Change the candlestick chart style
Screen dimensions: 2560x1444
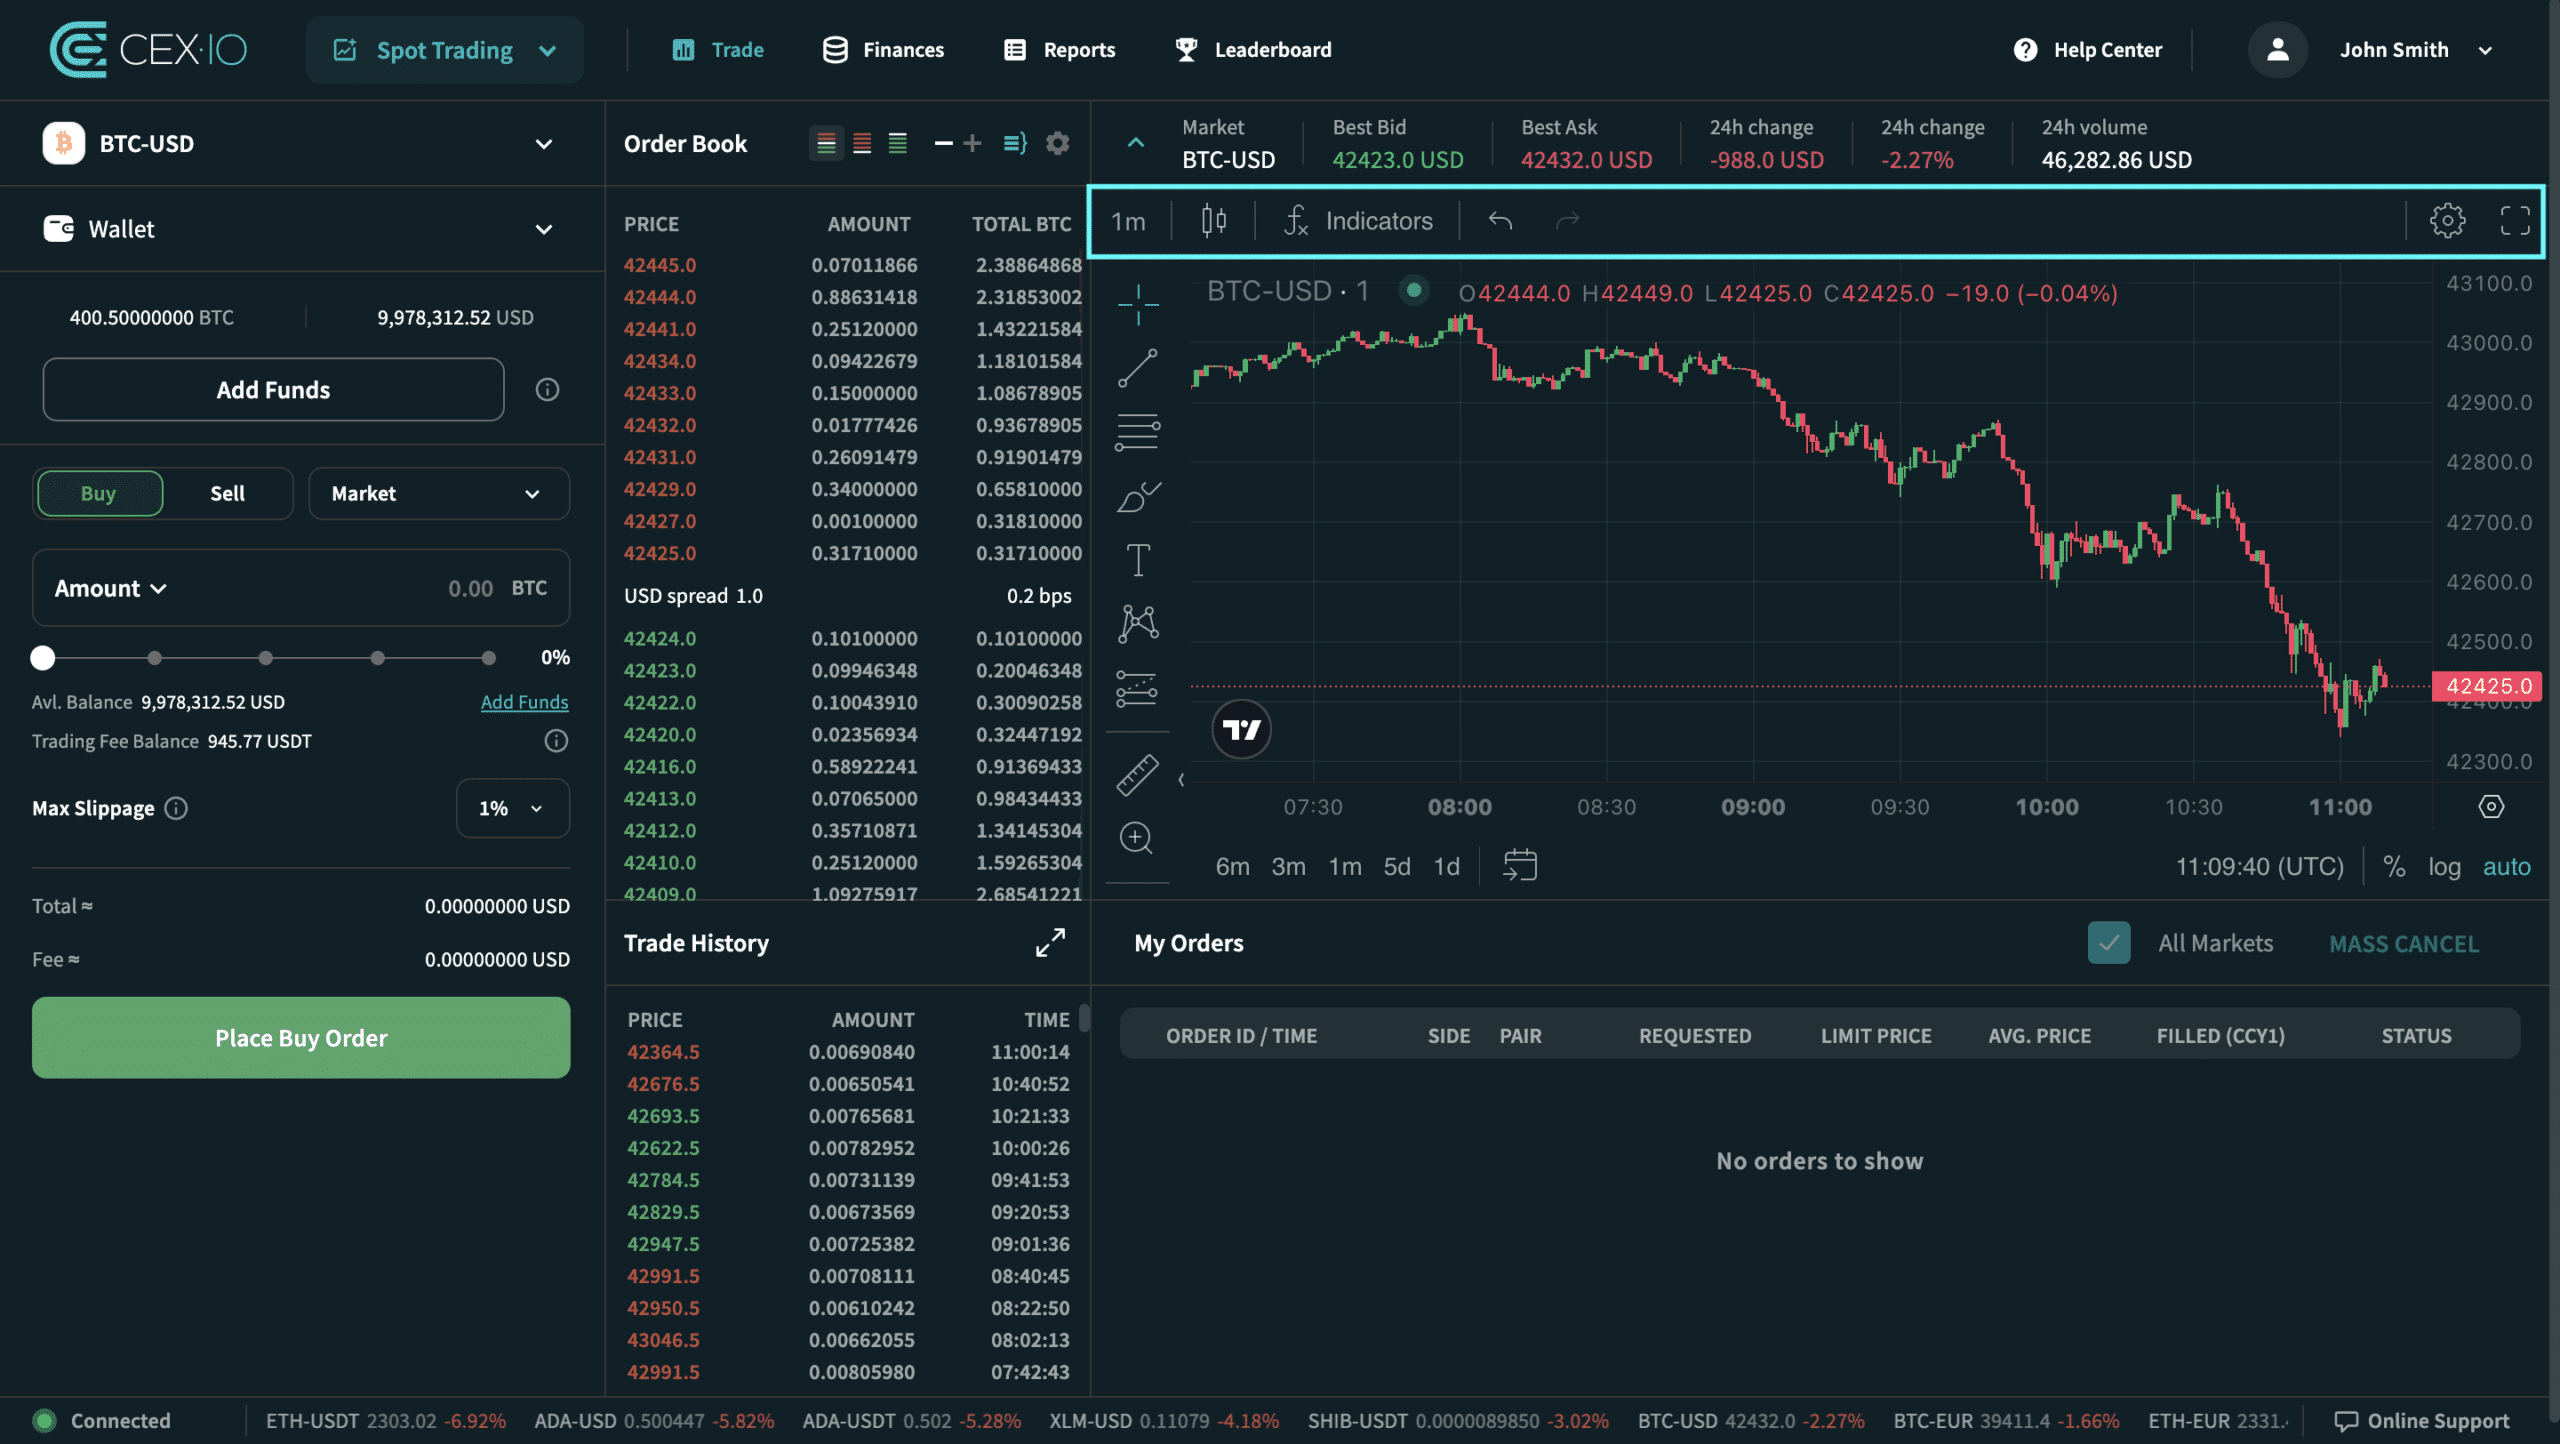(x=1214, y=221)
